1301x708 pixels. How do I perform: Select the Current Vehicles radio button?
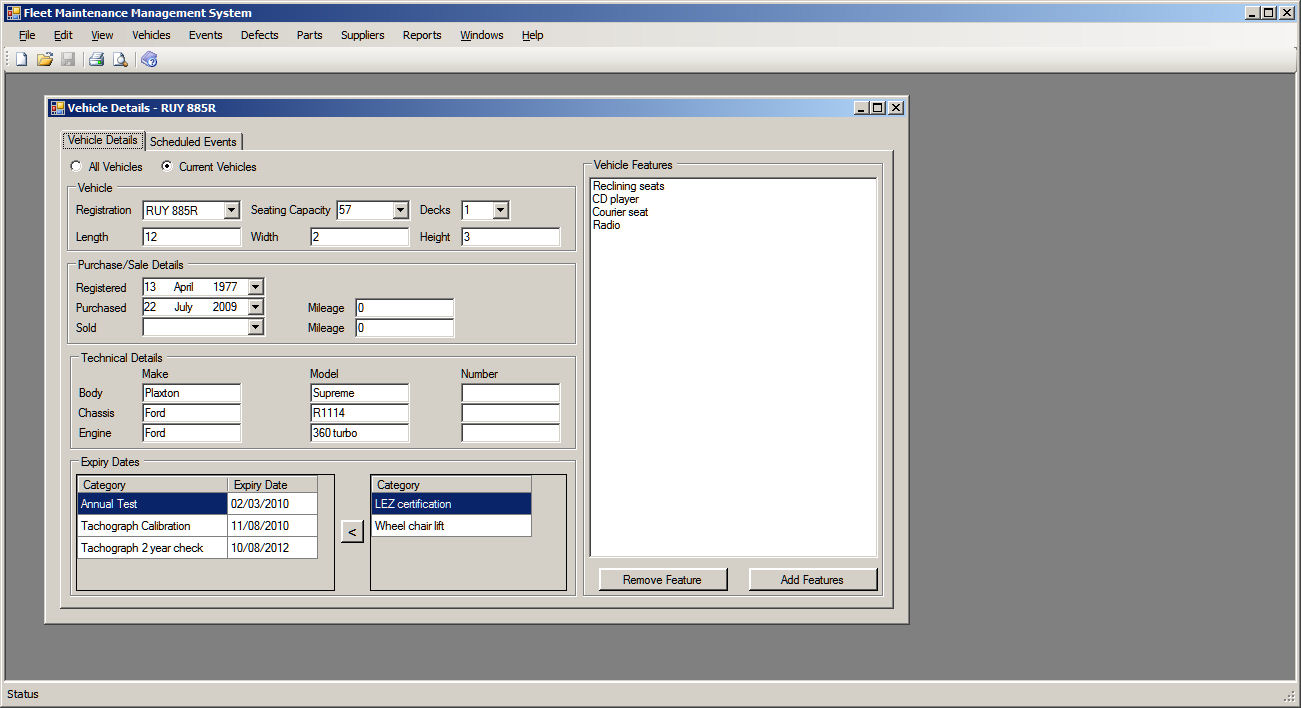pyautogui.click(x=166, y=167)
